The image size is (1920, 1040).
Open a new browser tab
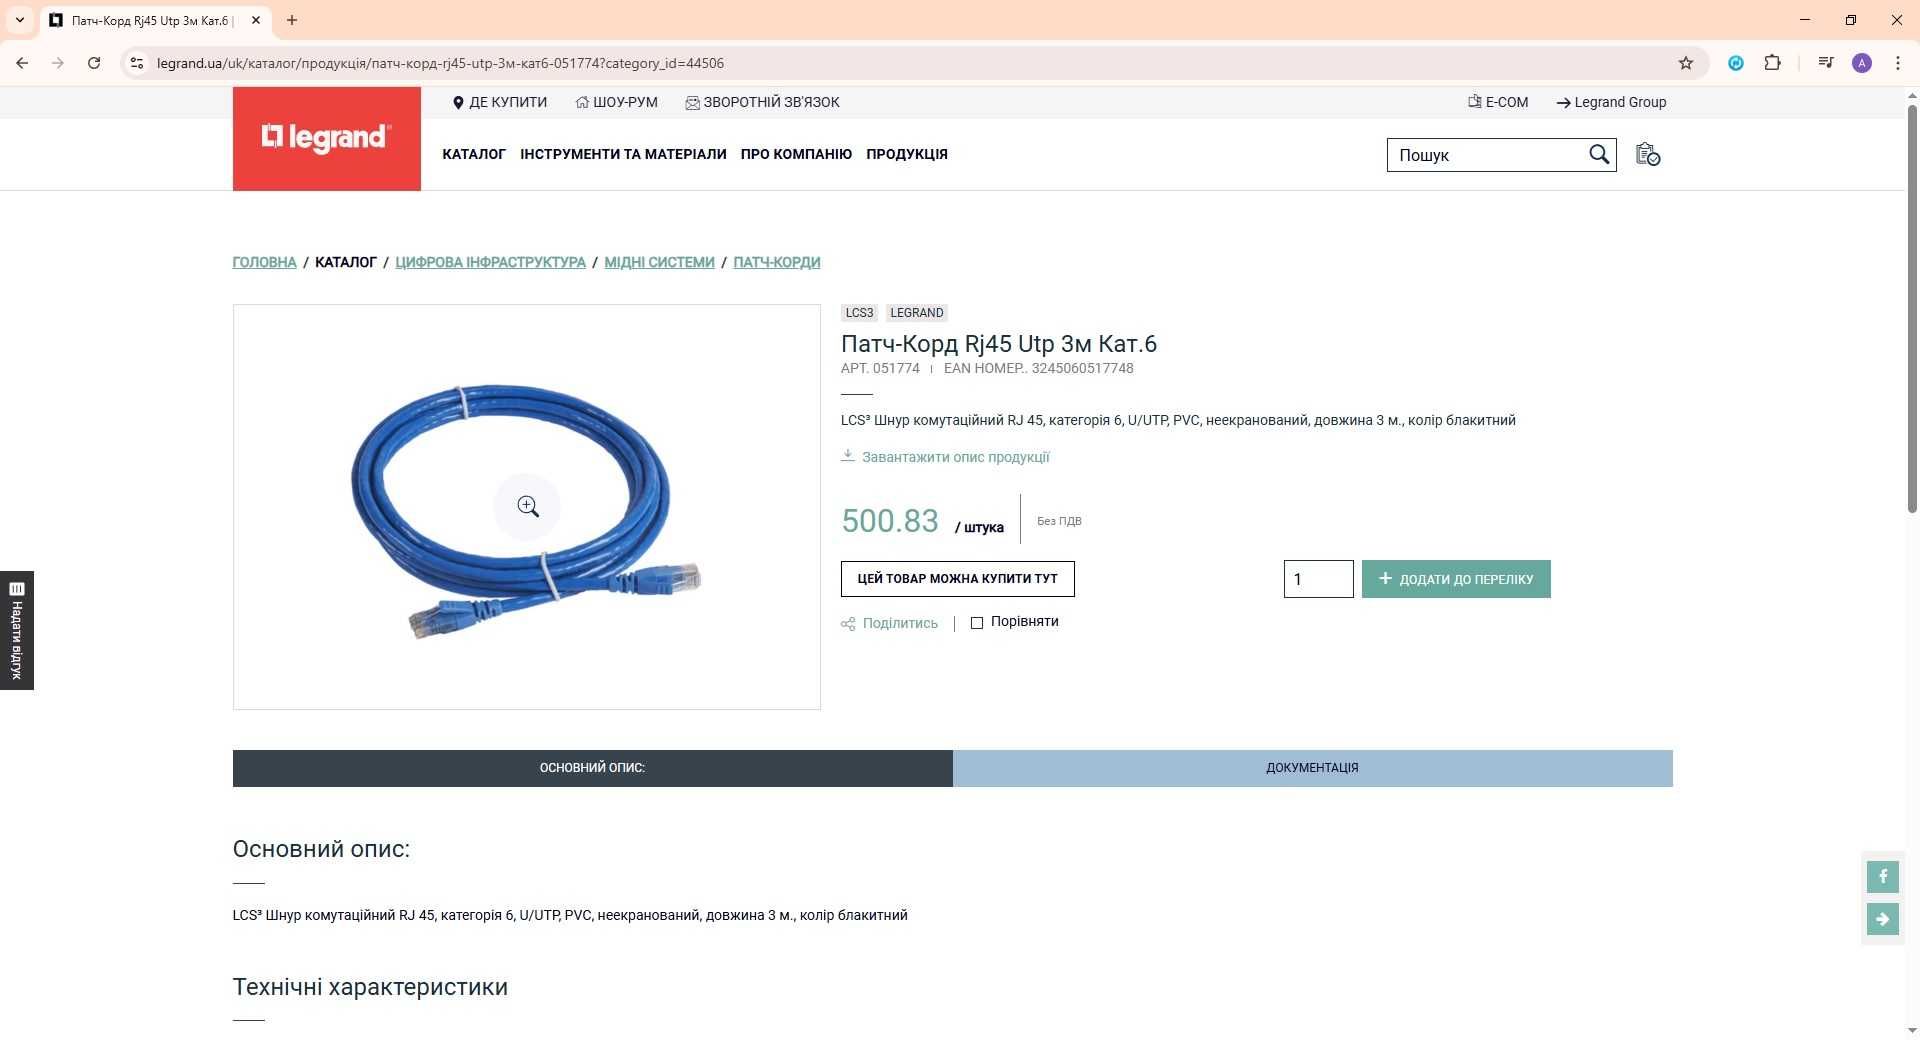point(292,20)
